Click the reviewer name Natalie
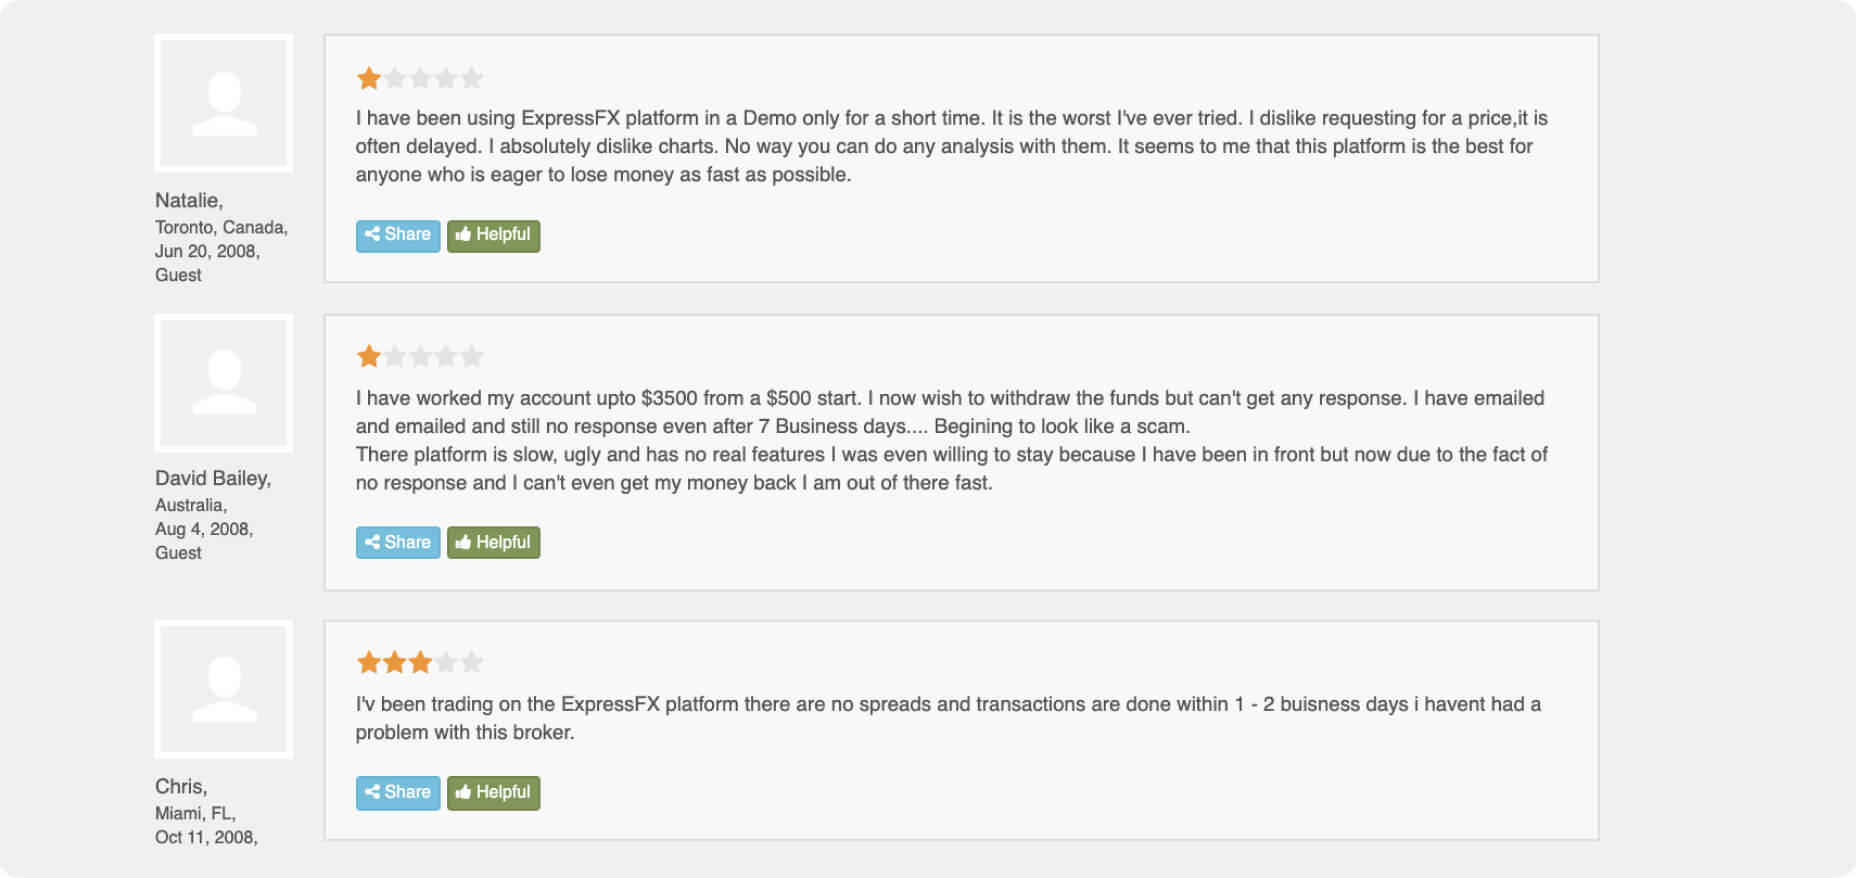The height and width of the screenshot is (878, 1856). pos(189,200)
